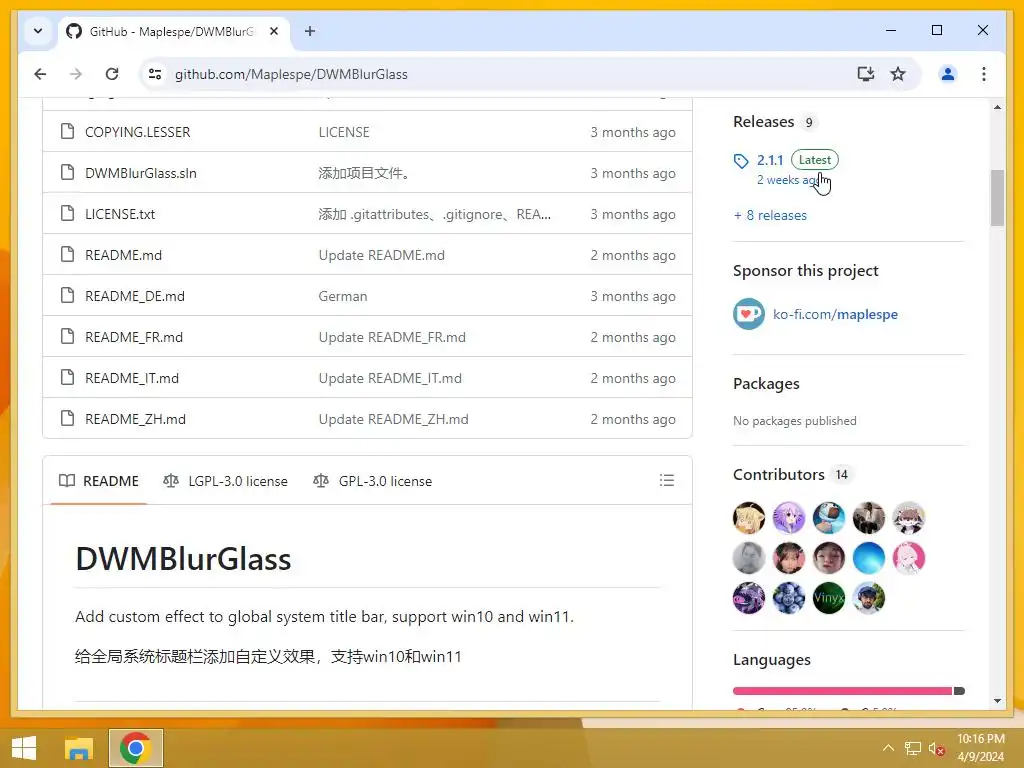View site information icon in address bar
Image resolution: width=1024 pixels, height=768 pixels.
point(155,74)
